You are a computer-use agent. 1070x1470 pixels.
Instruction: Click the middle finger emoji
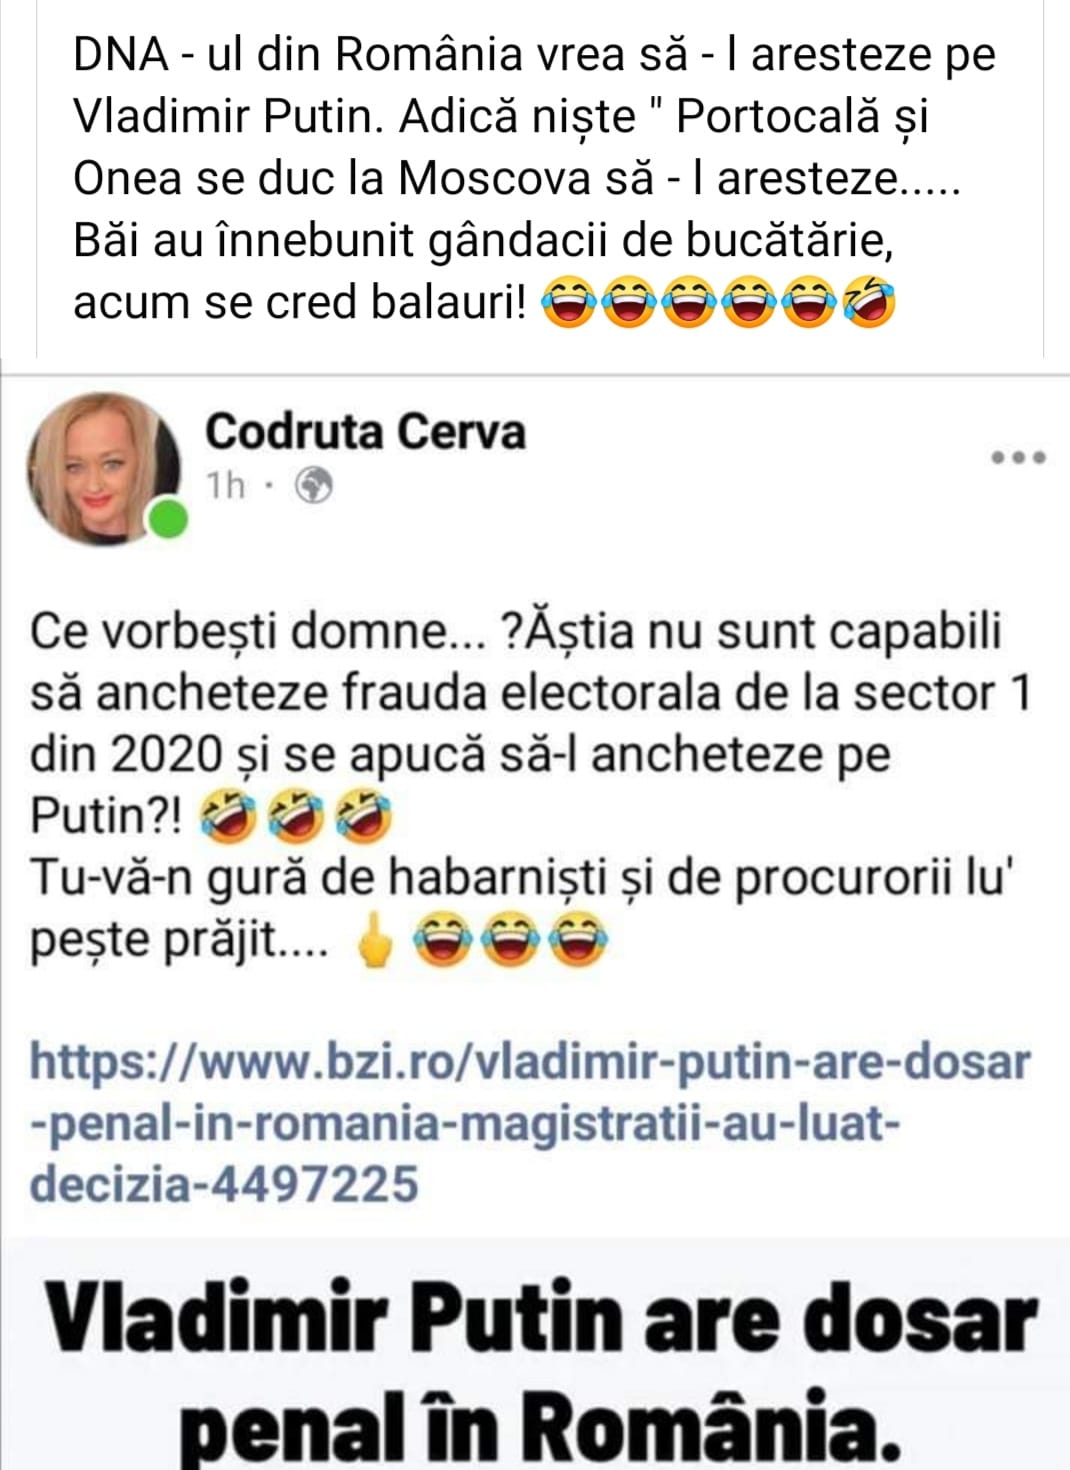pyautogui.click(x=375, y=940)
